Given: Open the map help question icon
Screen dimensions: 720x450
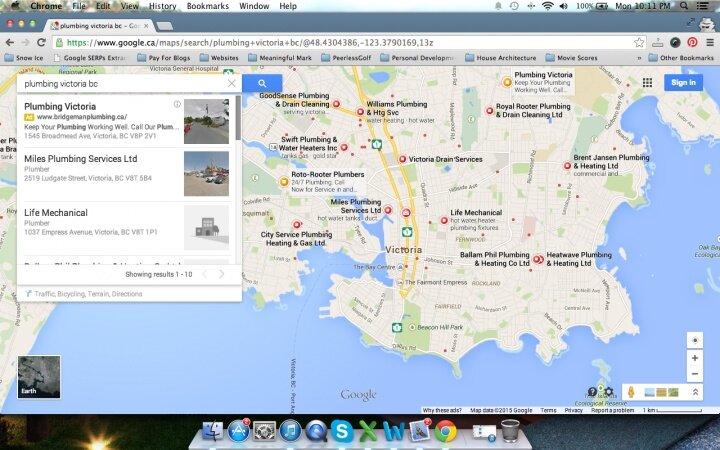Looking at the screenshot, I should pyautogui.click(x=592, y=392).
